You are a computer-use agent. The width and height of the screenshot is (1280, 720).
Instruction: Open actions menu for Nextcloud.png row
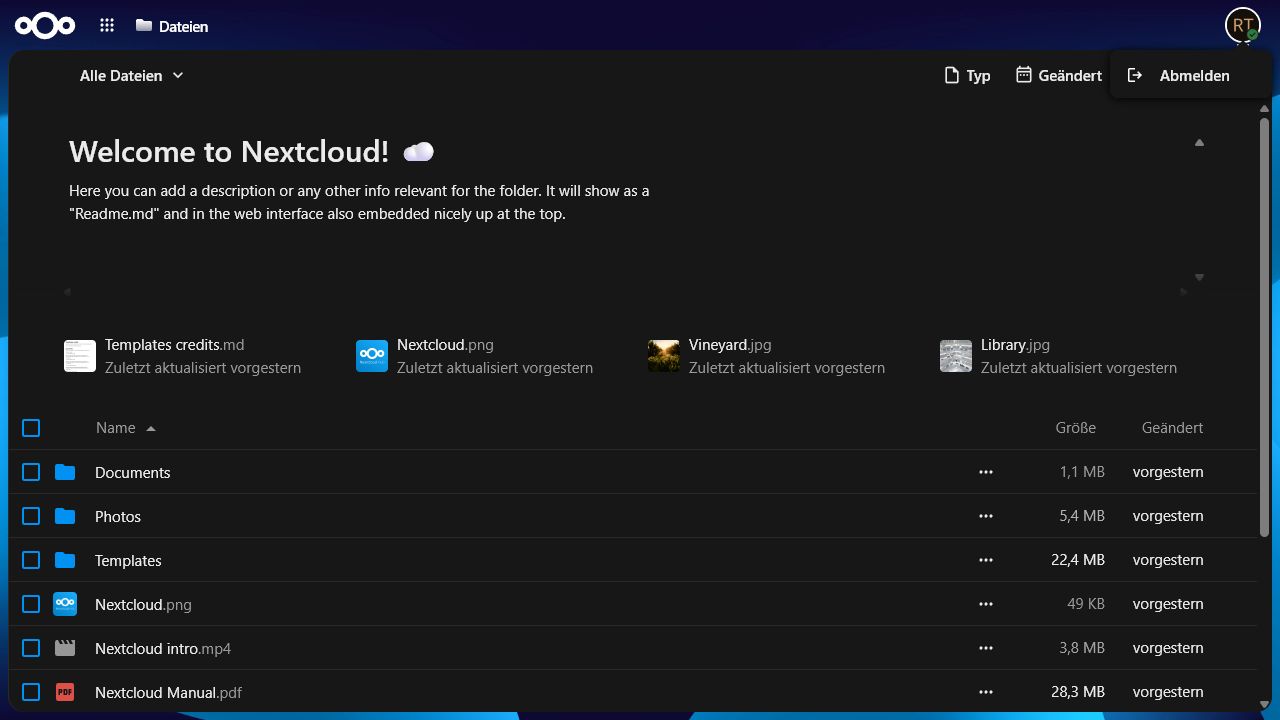pyautogui.click(x=986, y=604)
